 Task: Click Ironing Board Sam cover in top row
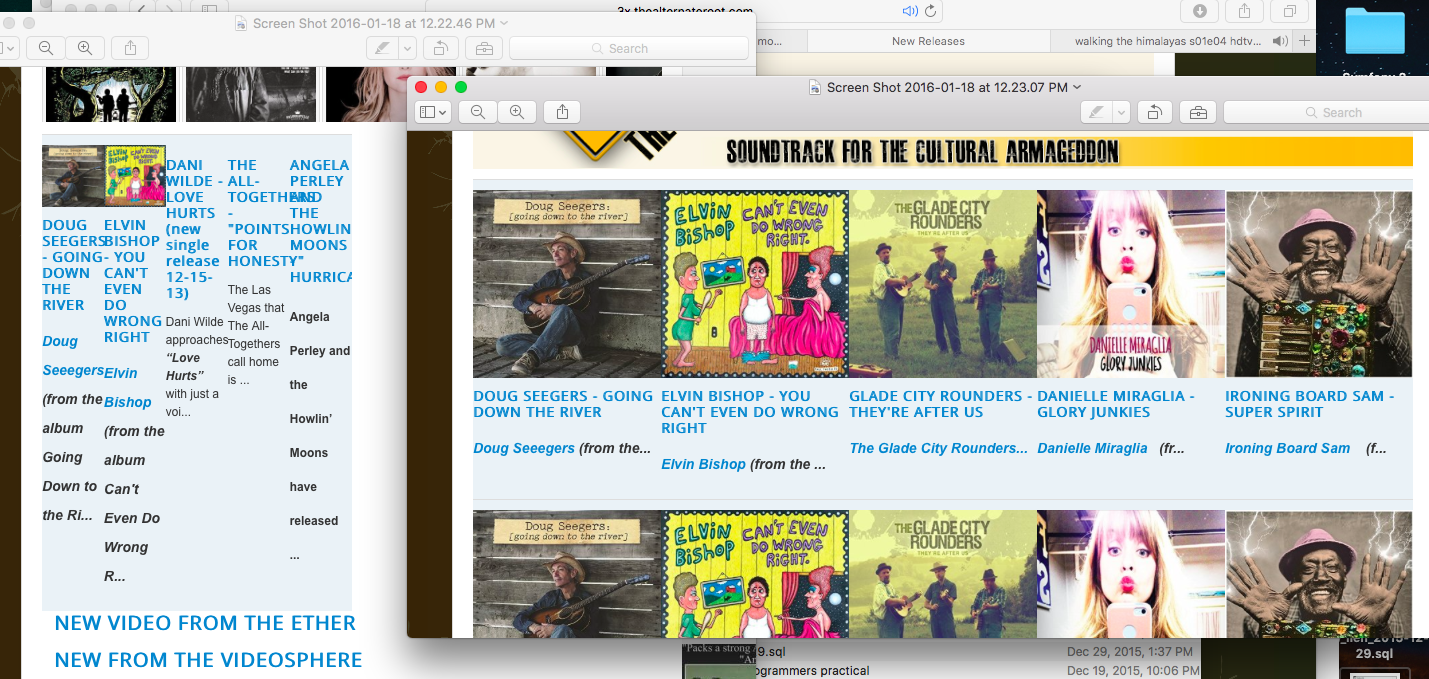point(1319,284)
